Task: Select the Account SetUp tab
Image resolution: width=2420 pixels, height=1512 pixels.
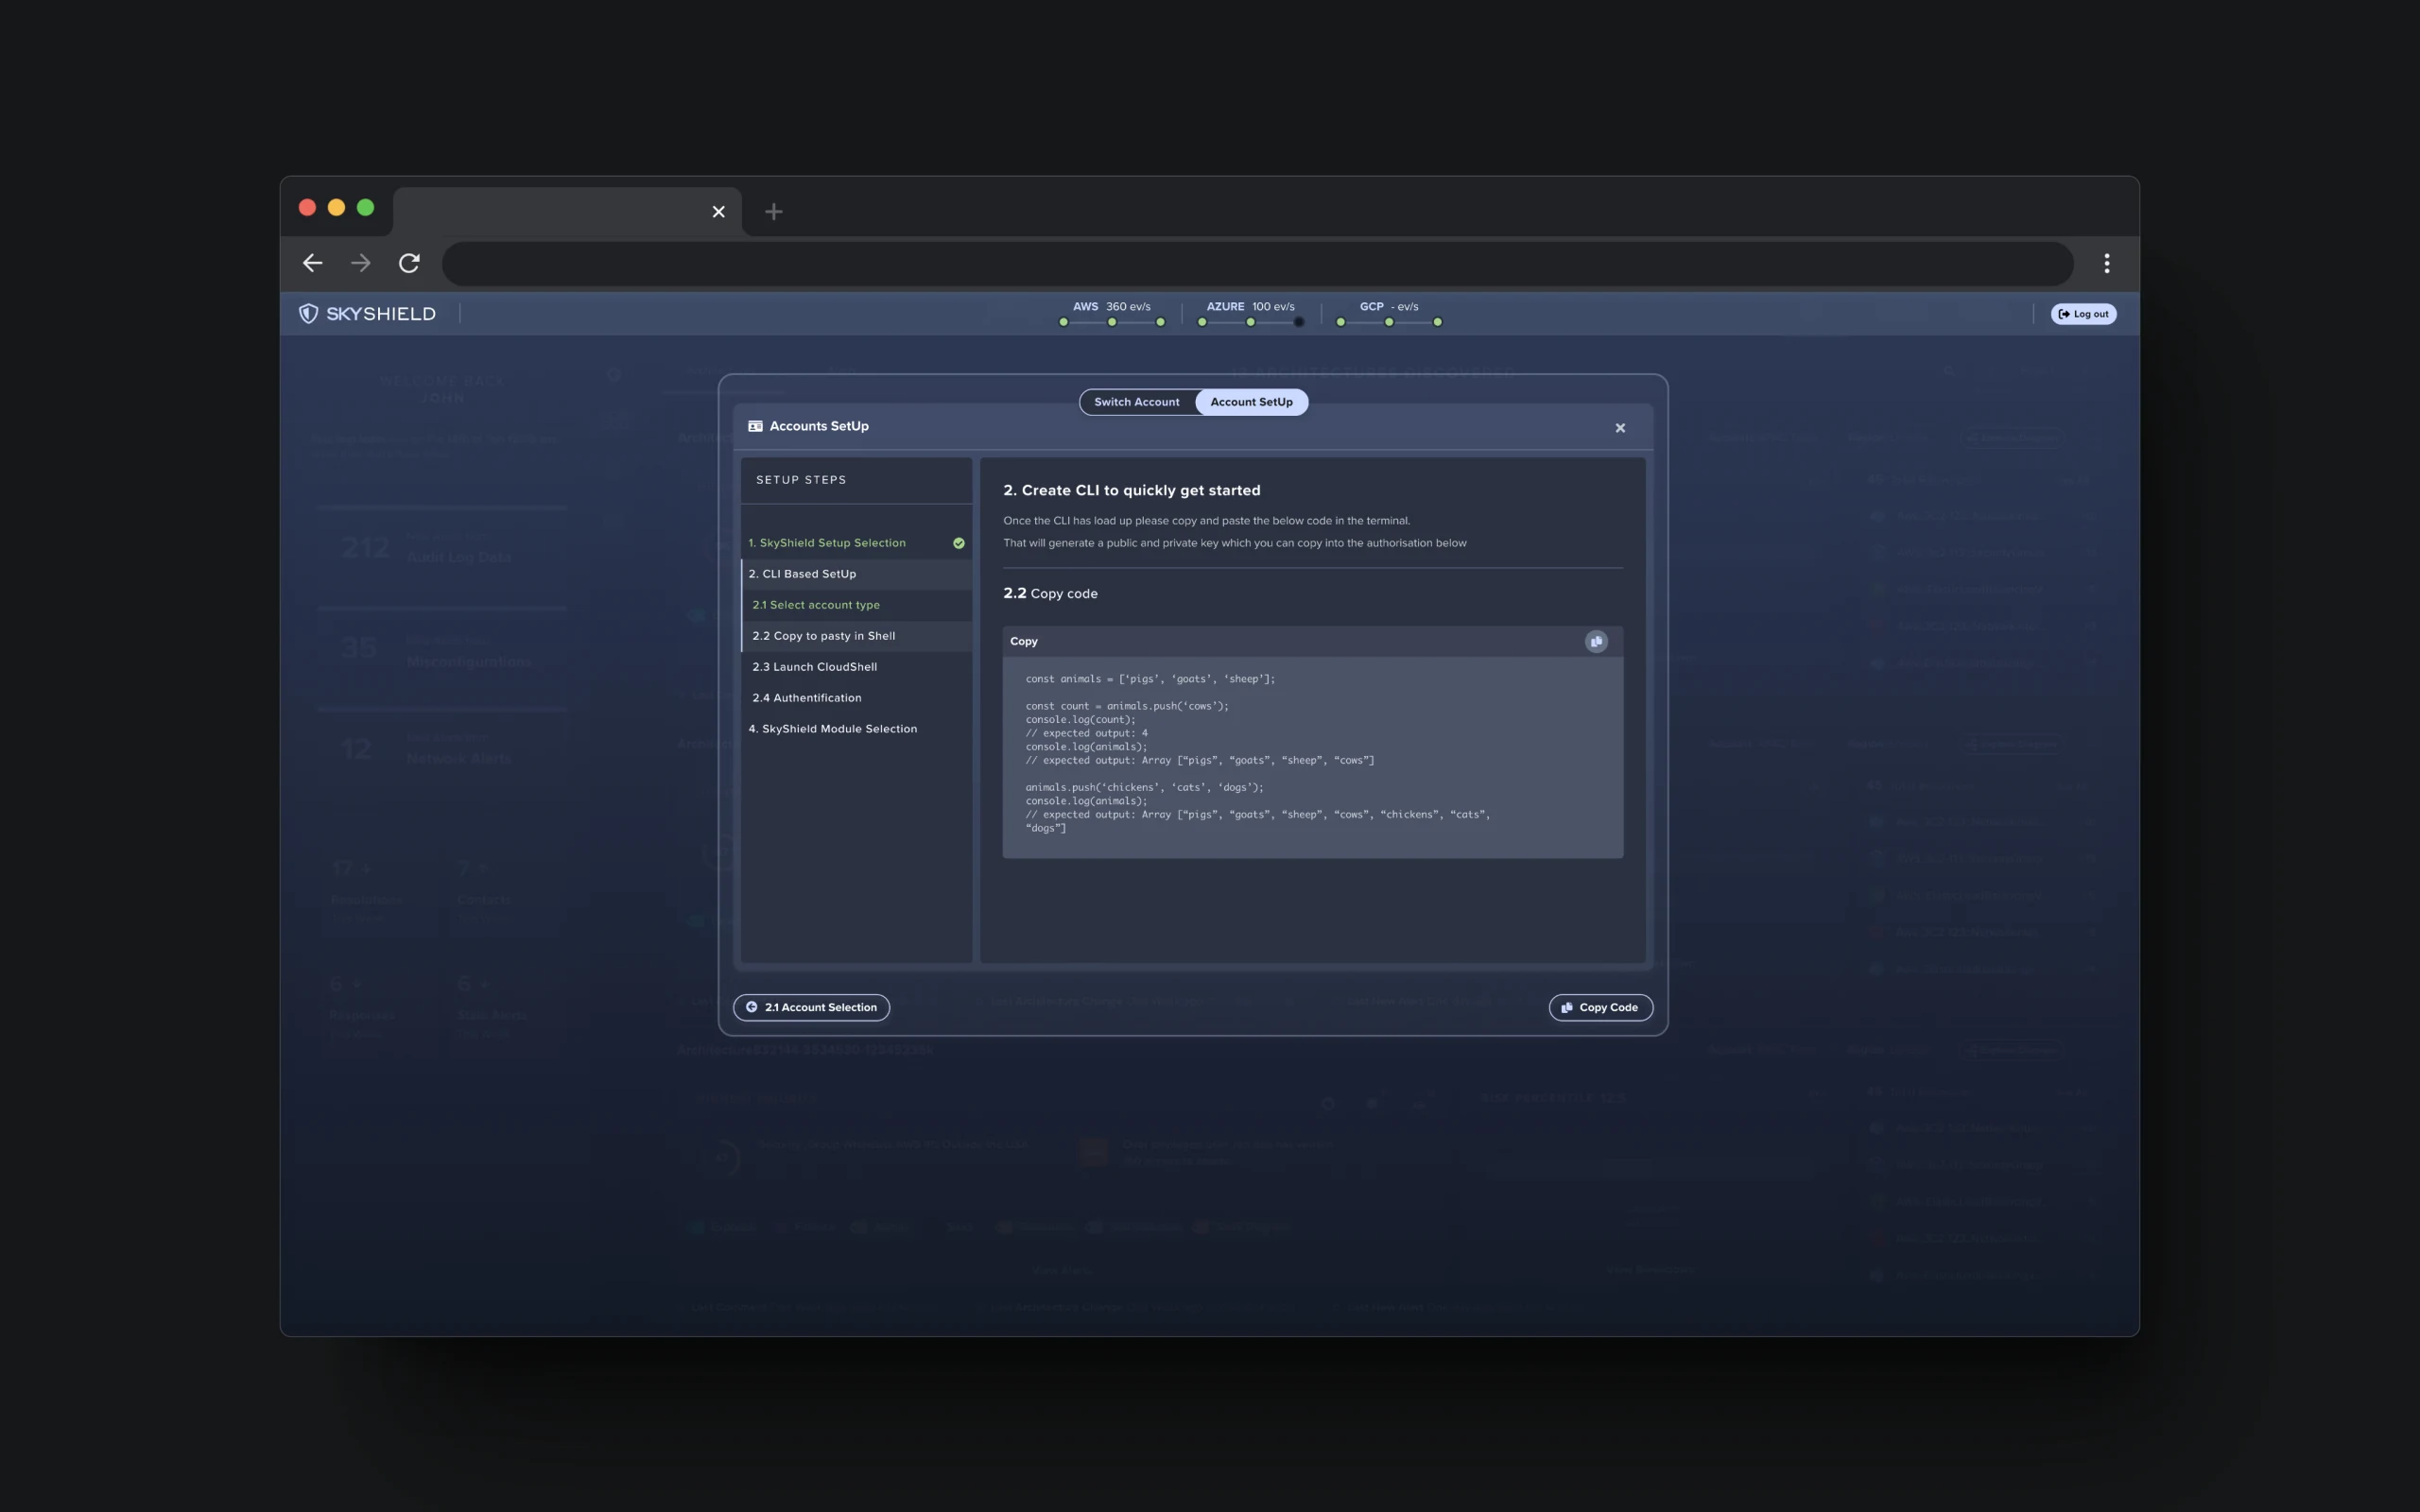Action: click(x=1251, y=402)
